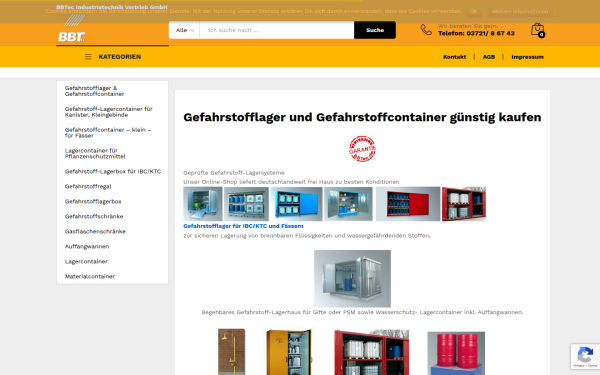Click the search input field
This screenshot has width=600, height=375.
pos(277,30)
